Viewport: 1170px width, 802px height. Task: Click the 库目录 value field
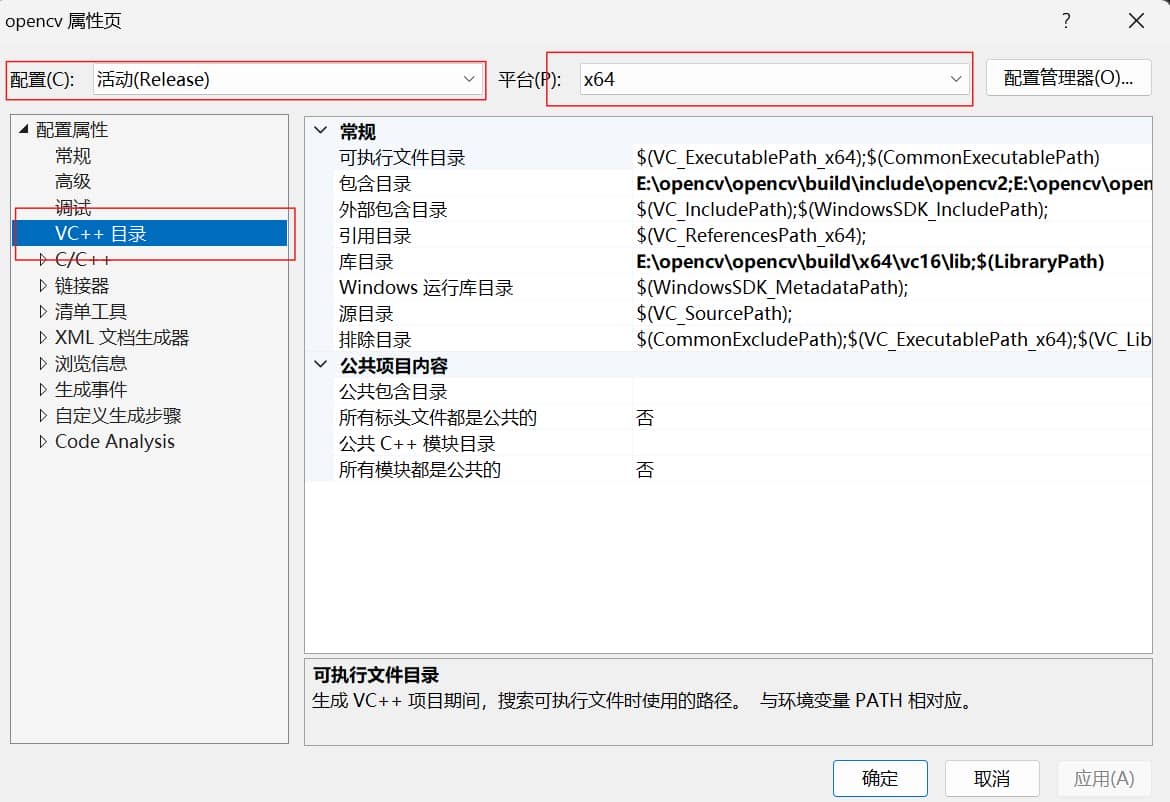890,262
